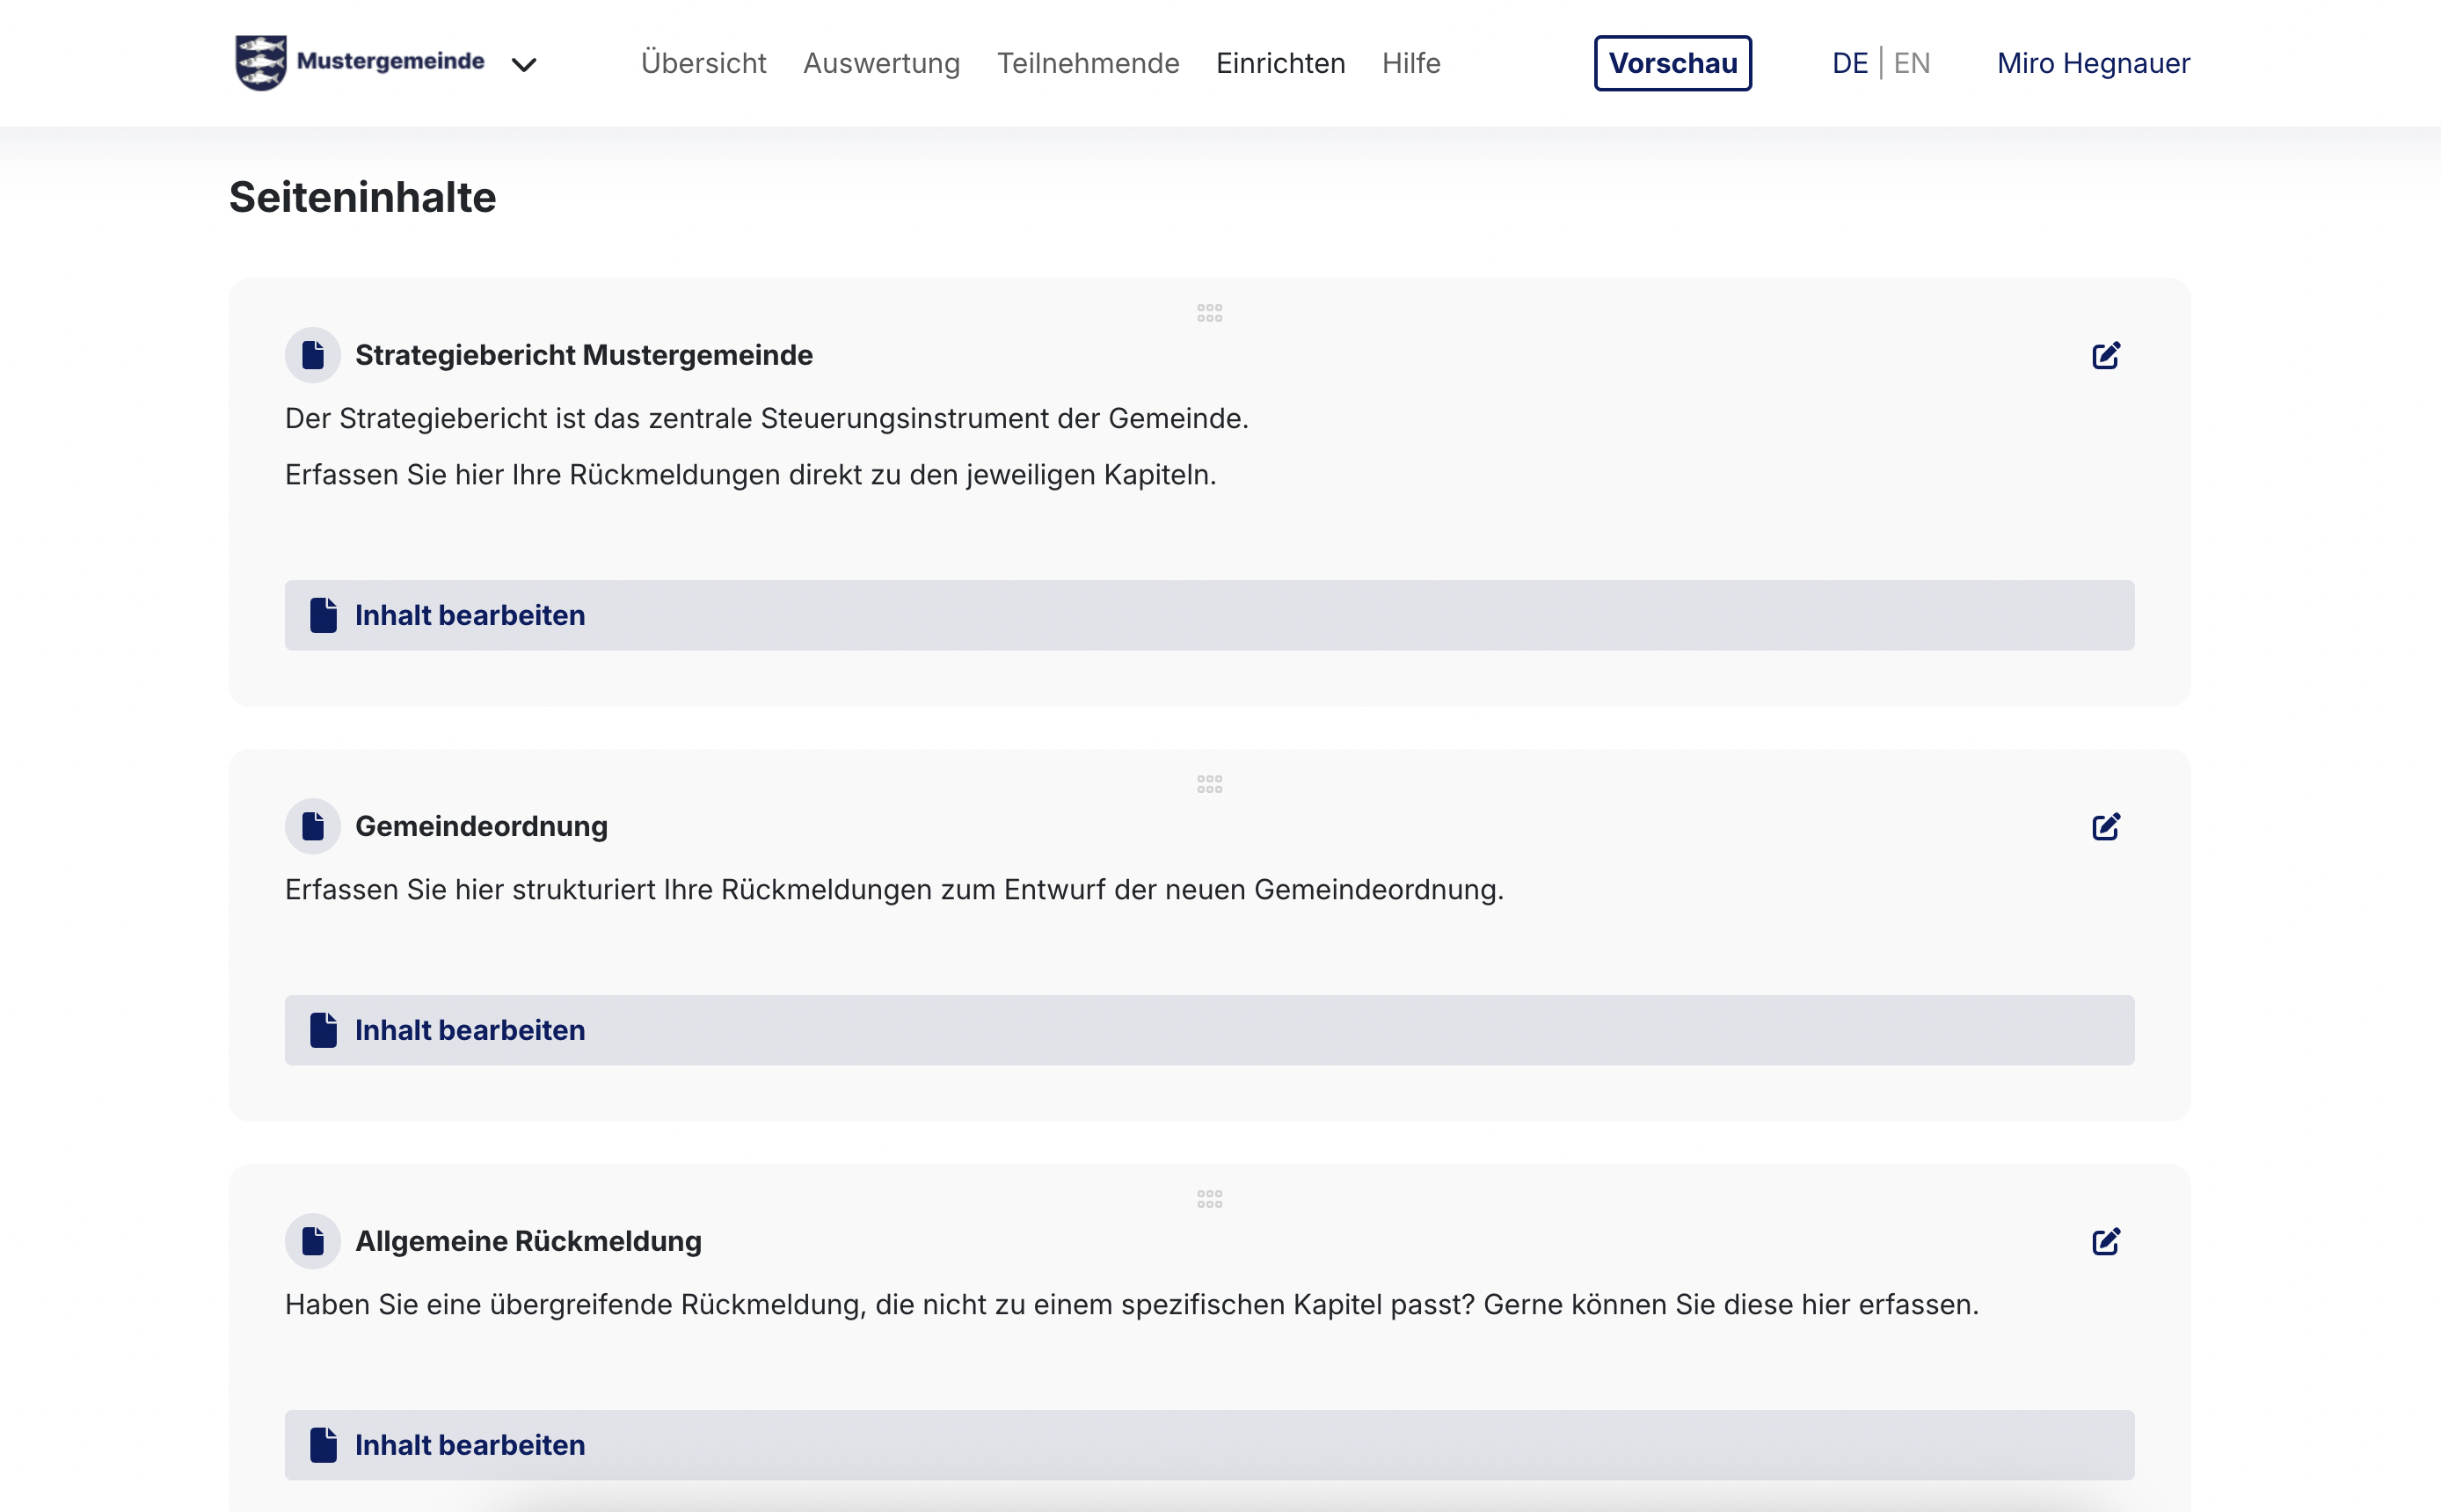Open Miro Hegnauer user menu
2441x1512 pixels.
tap(2093, 63)
